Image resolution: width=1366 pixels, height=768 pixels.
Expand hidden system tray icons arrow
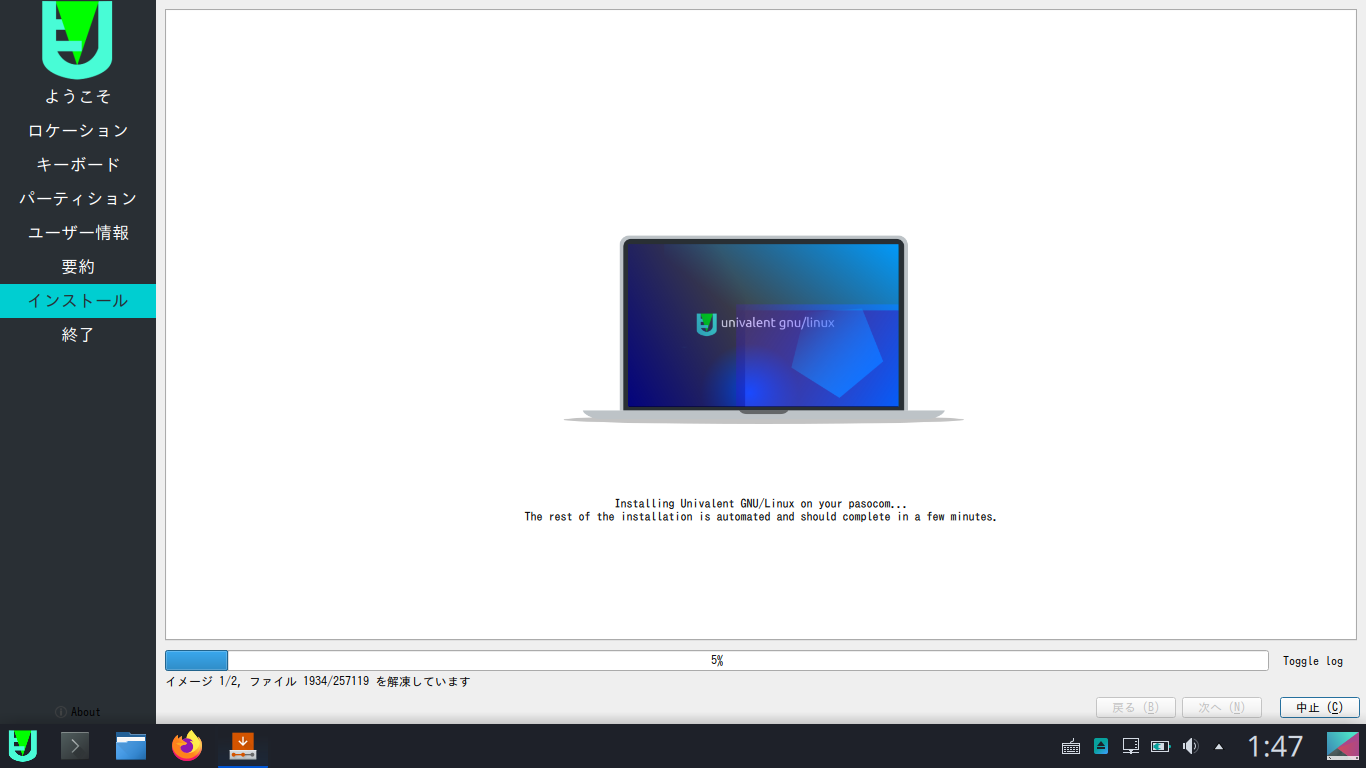coord(1219,746)
